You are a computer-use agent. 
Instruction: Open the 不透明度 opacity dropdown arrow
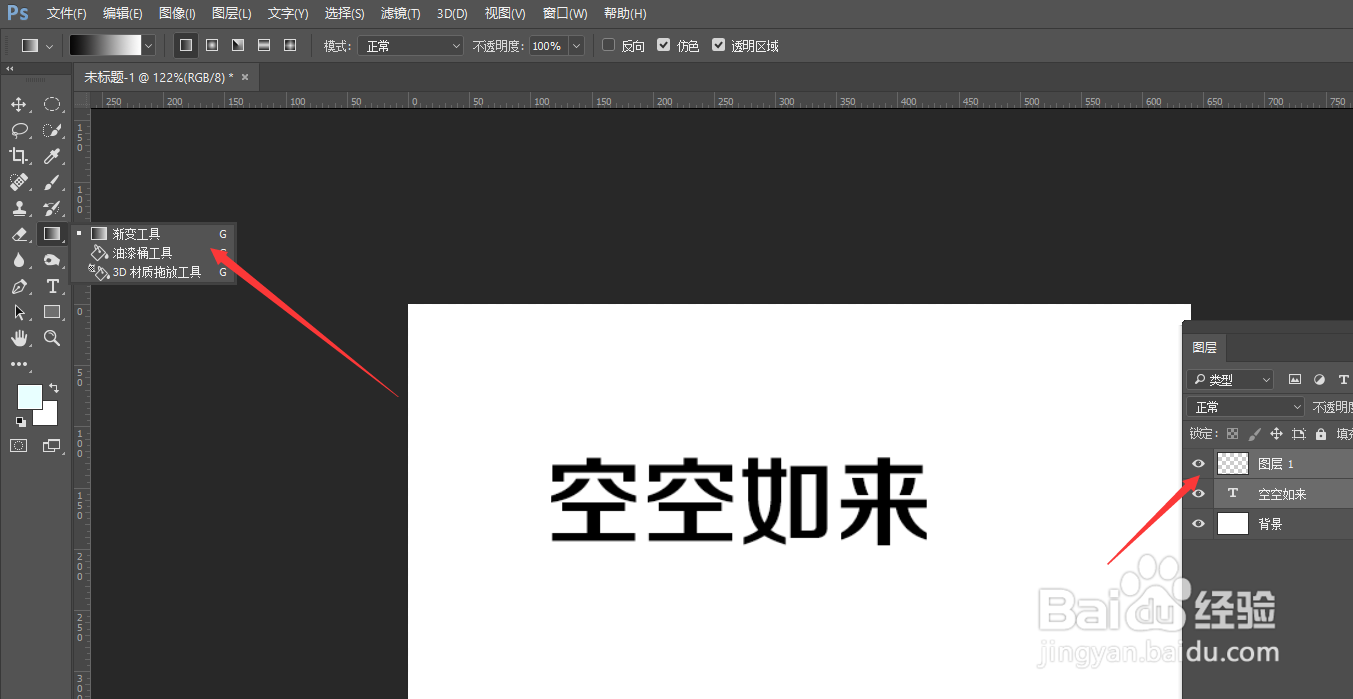576,45
